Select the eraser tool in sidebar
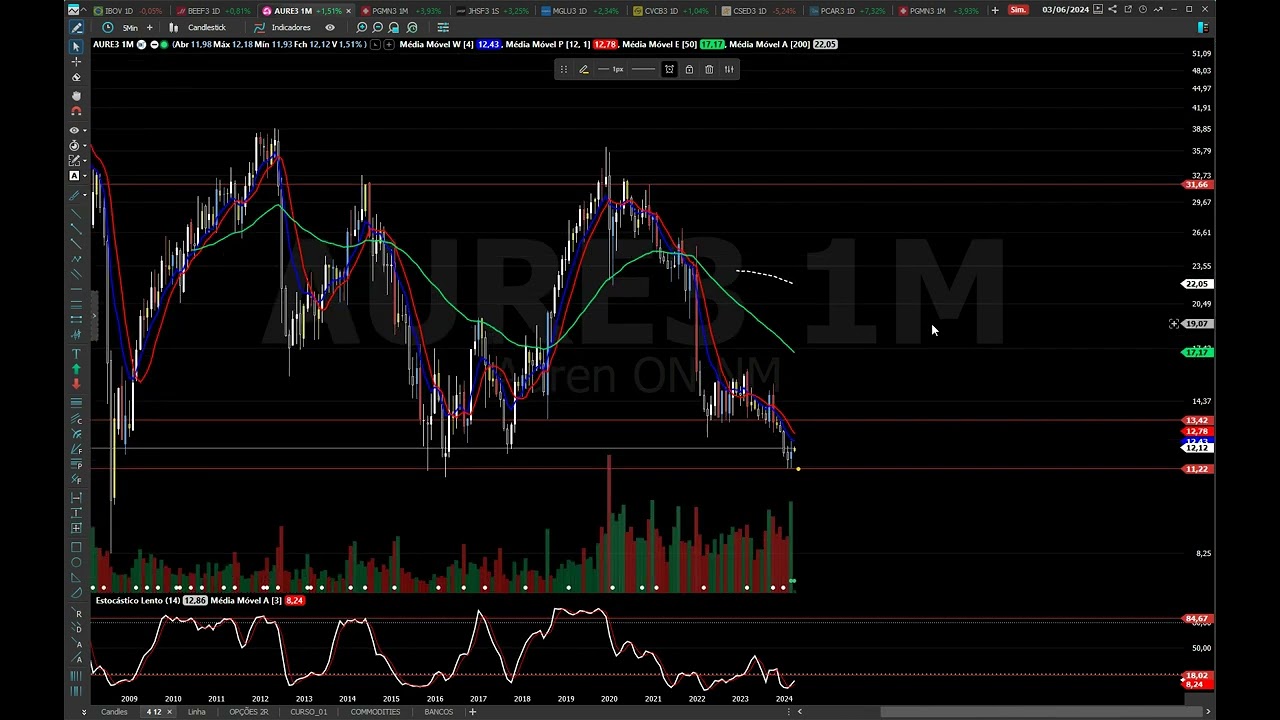This screenshot has height=720, width=1280. click(x=76, y=77)
